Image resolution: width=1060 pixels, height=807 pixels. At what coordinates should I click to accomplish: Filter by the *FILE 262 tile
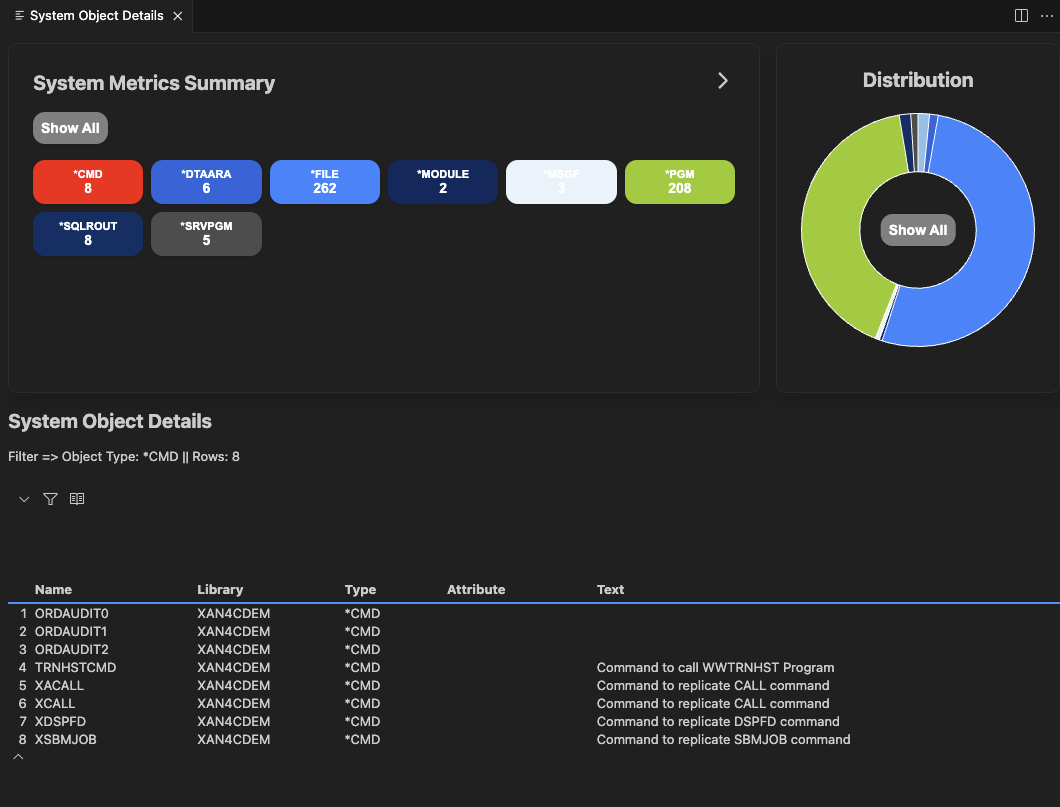(x=325, y=181)
